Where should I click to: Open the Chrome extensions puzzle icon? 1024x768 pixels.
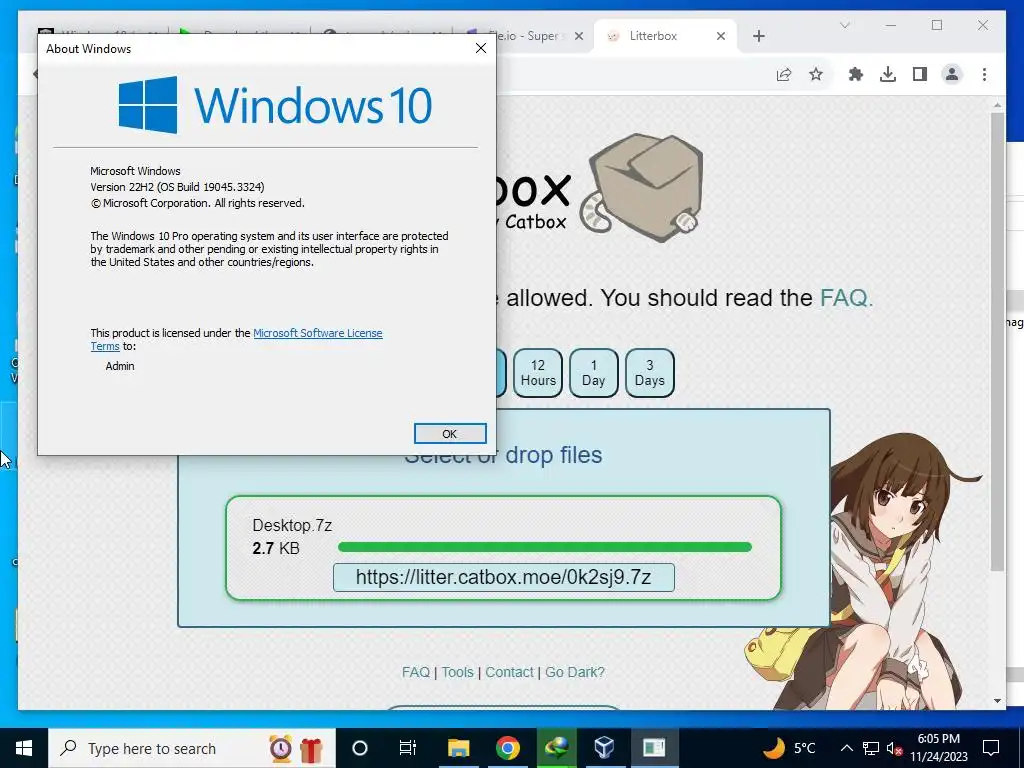856,74
